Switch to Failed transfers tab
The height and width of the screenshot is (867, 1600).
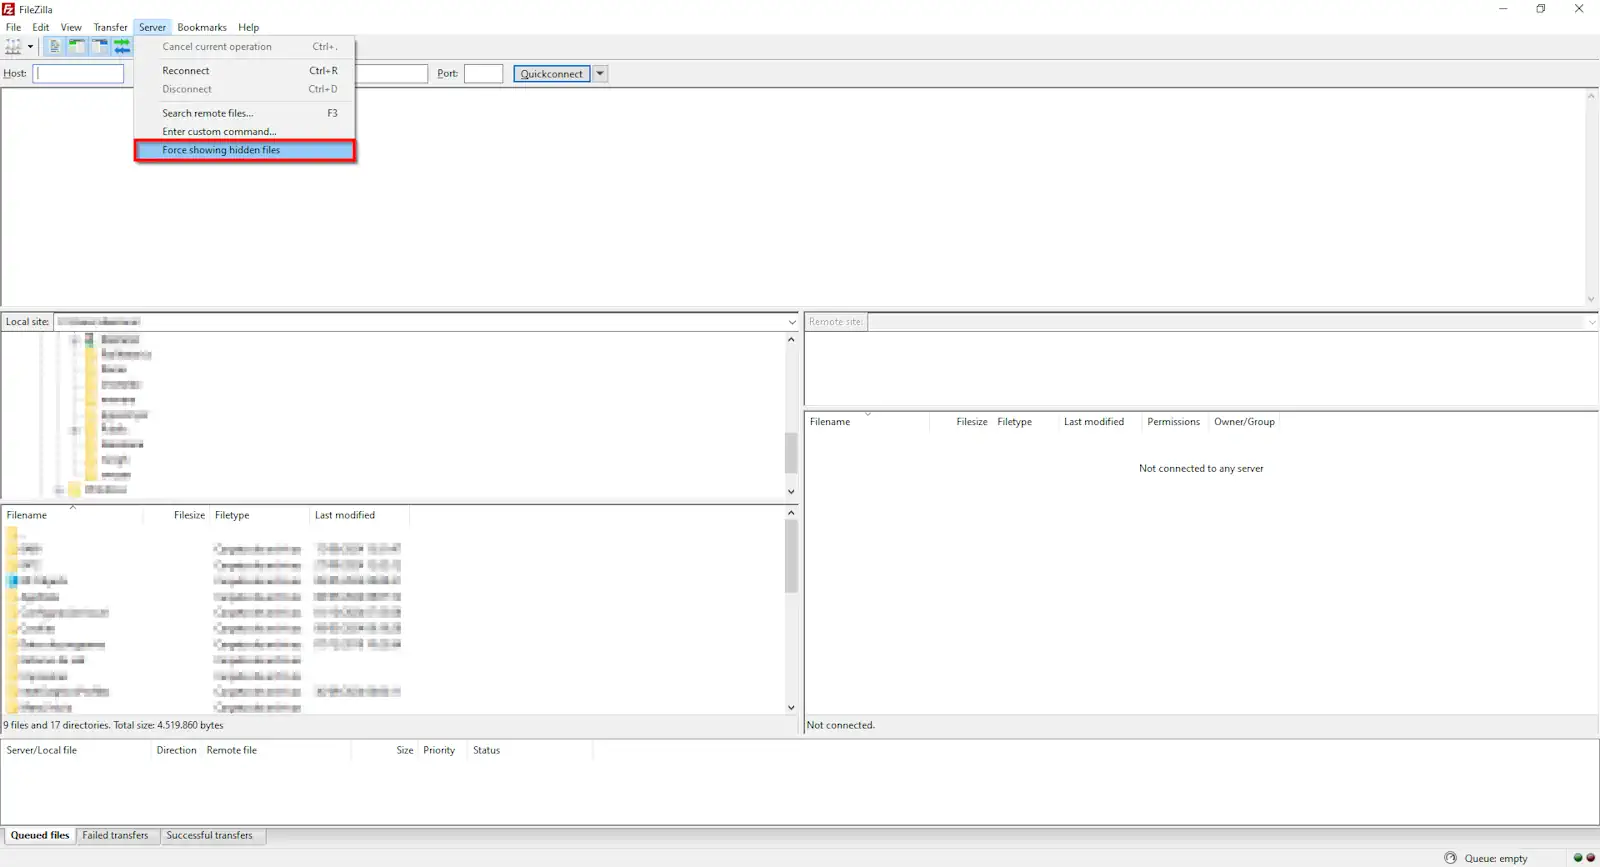[x=115, y=836]
